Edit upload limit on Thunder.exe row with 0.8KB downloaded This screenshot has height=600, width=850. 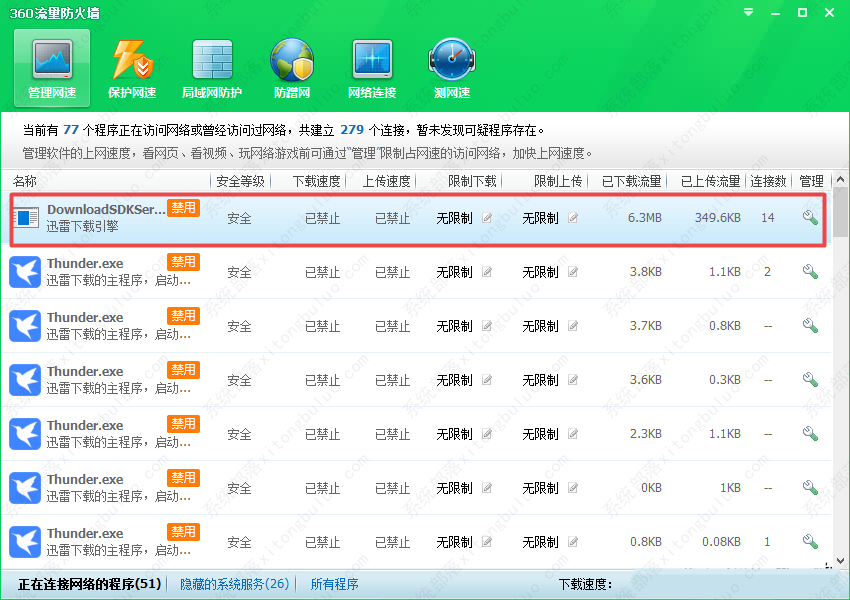[572, 541]
